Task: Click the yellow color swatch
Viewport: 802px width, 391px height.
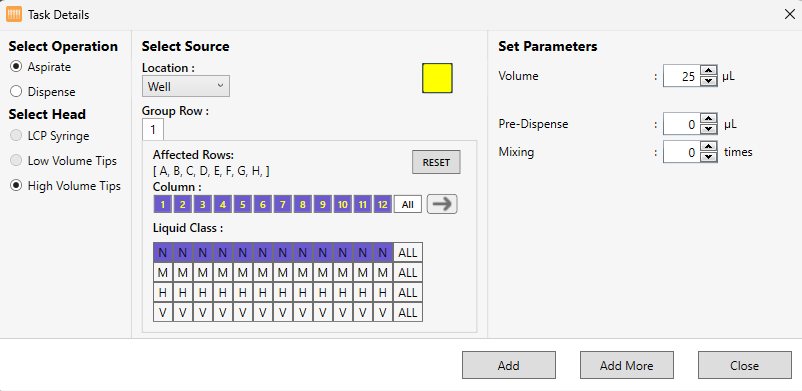Action: (x=437, y=78)
